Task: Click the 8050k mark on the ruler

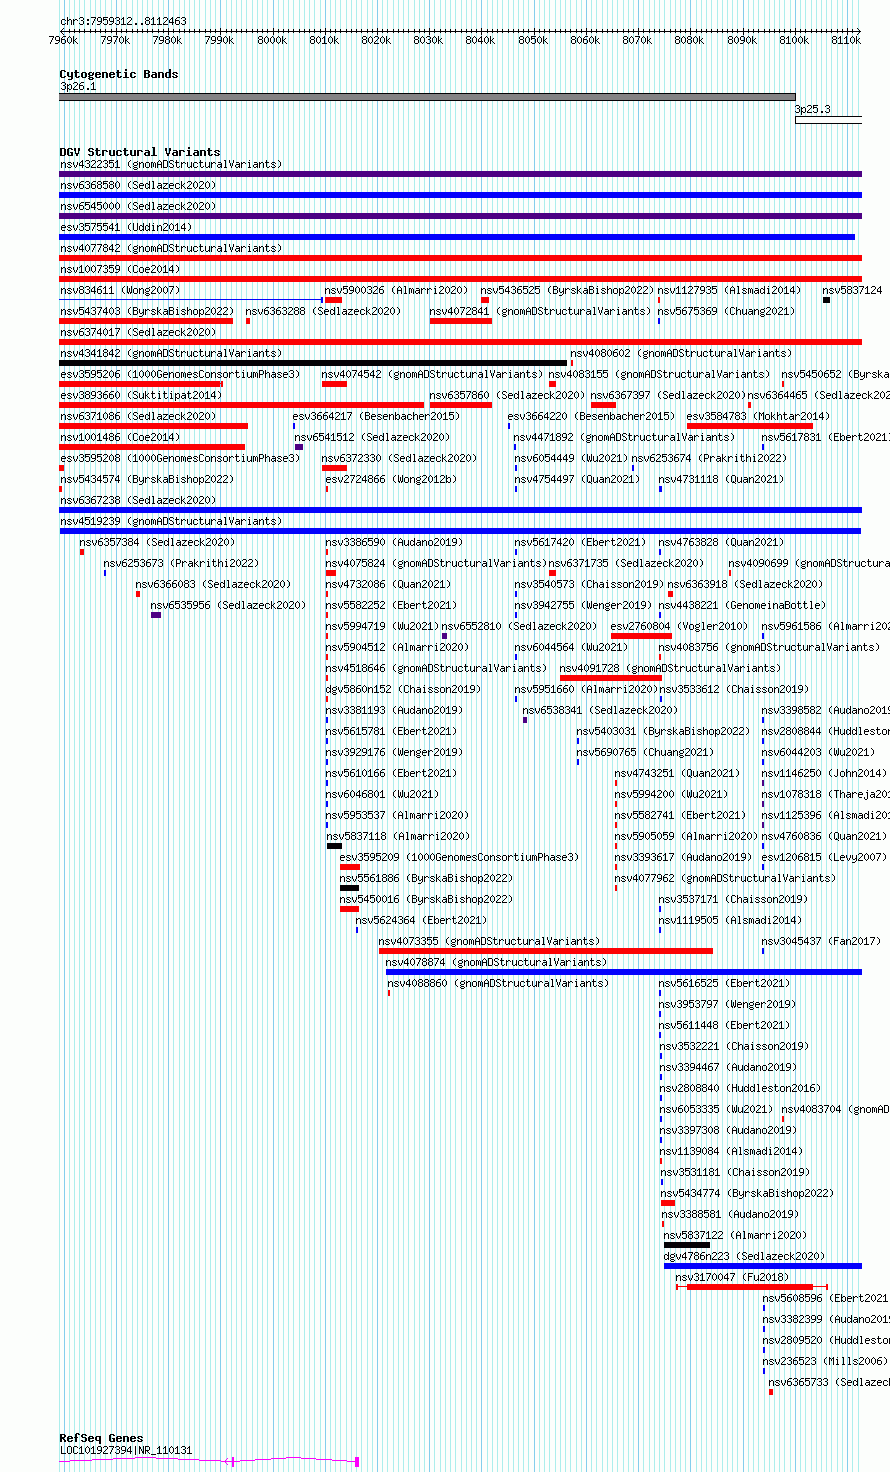Action: pos(533,40)
